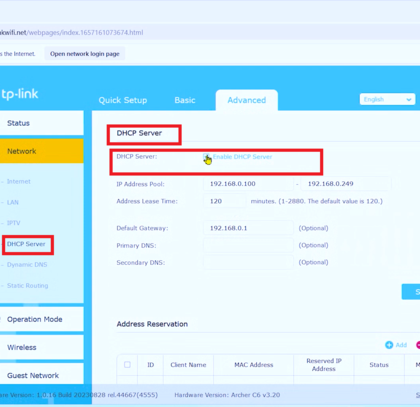Go to Internet settings under Network
Image resolution: width=420 pixels, height=407 pixels.
(x=19, y=181)
